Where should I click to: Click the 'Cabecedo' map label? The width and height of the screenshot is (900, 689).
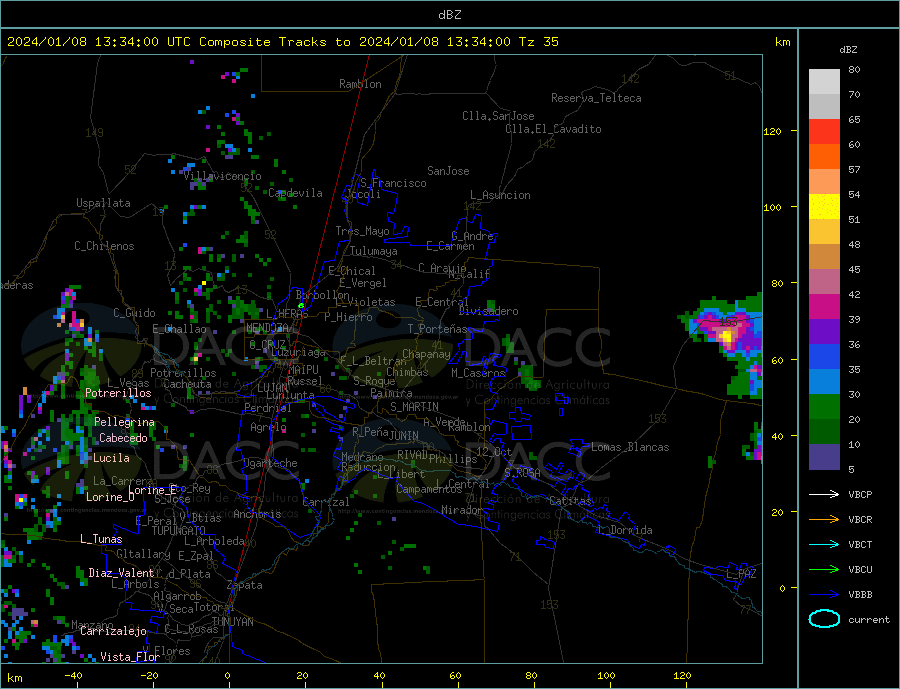tap(123, 438)
